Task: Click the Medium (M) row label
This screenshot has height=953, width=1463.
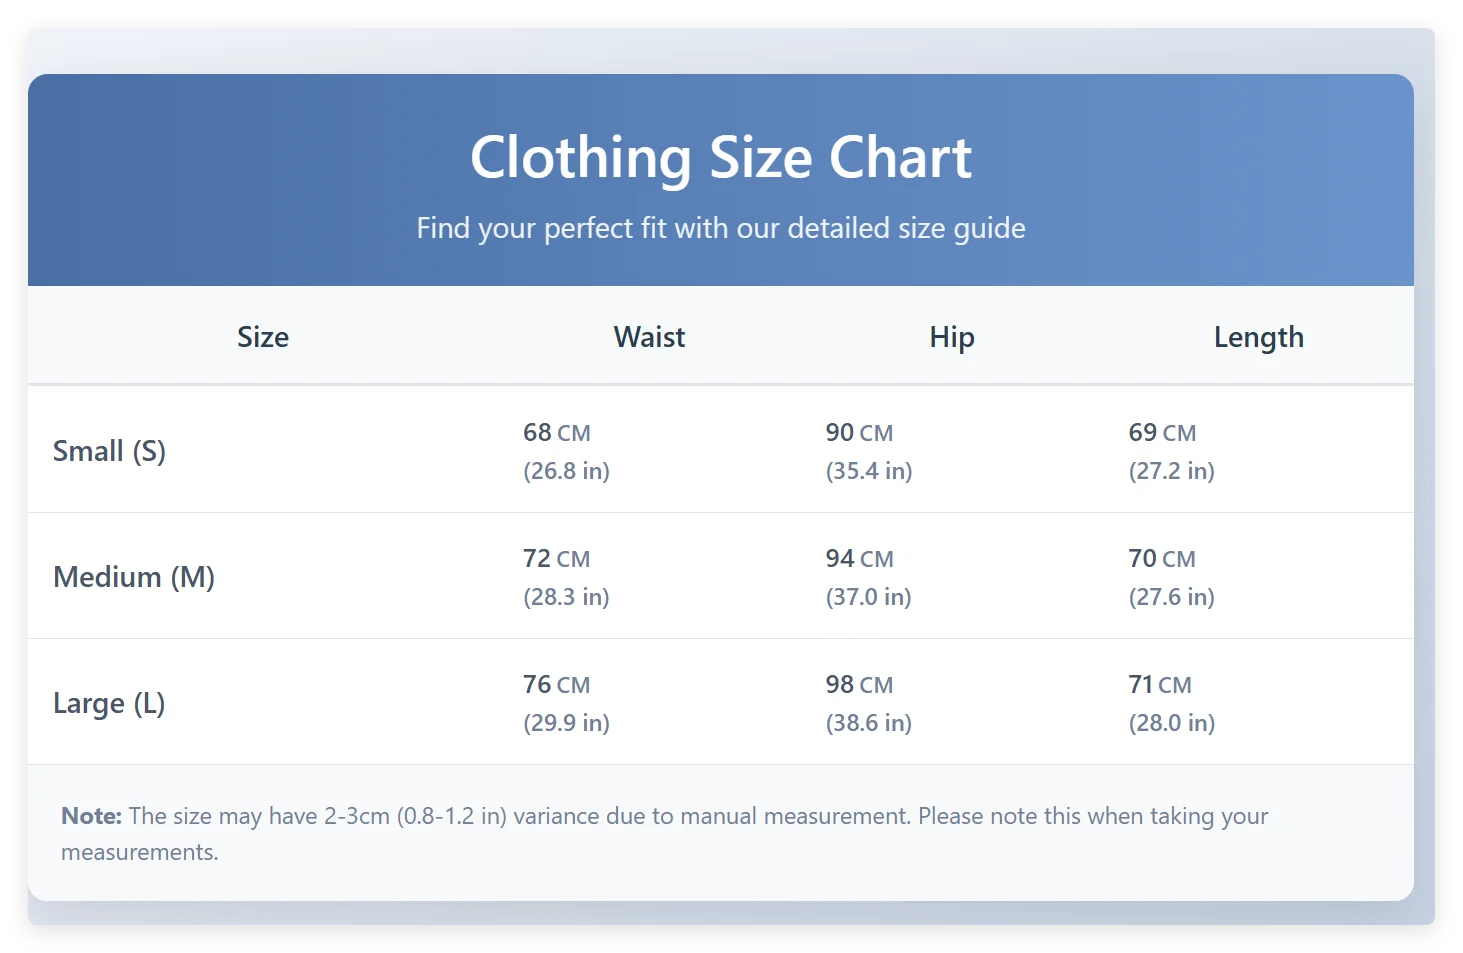Action: pyautogui.click(x=134, y=577)
